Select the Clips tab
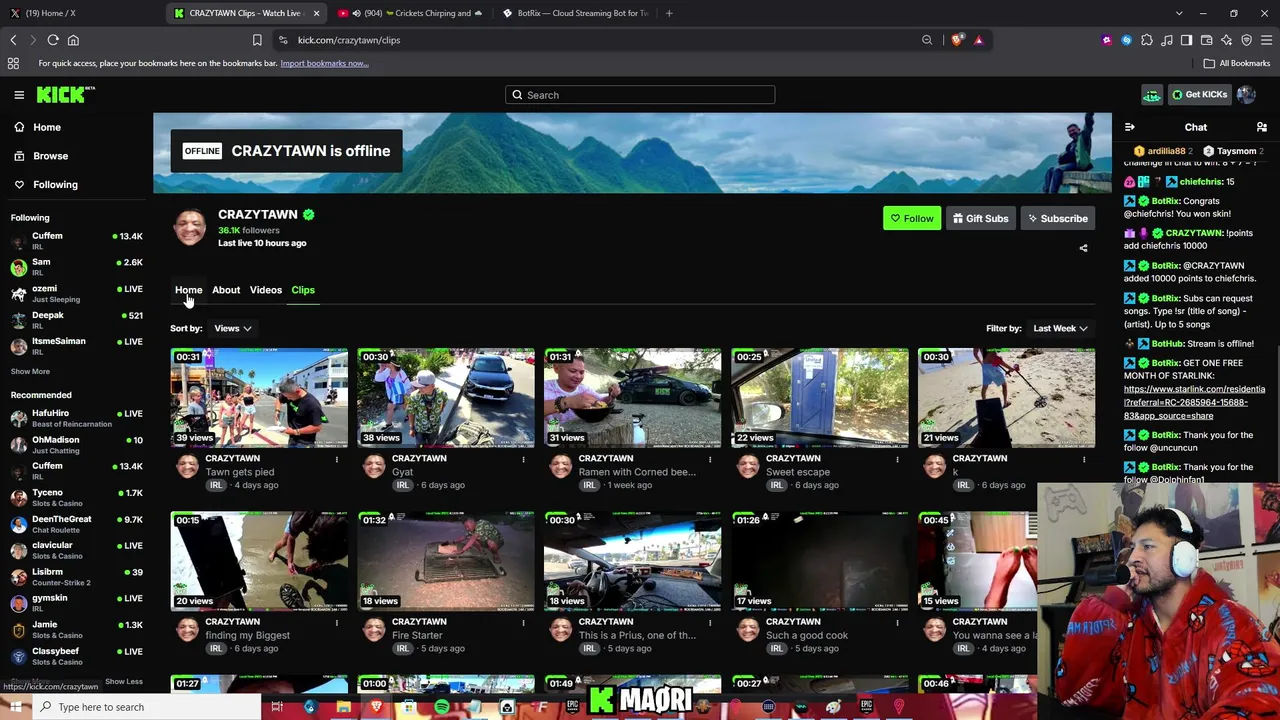Viewport: 1280px width, 720px height. pyautogui.click(x=303, y=290)
